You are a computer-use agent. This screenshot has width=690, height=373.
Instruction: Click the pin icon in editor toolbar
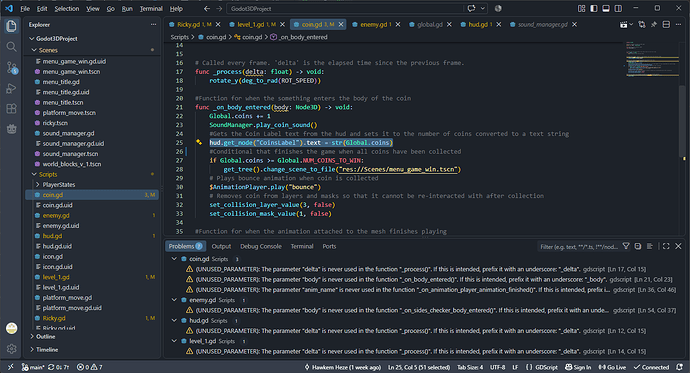(x=654, y=25)
